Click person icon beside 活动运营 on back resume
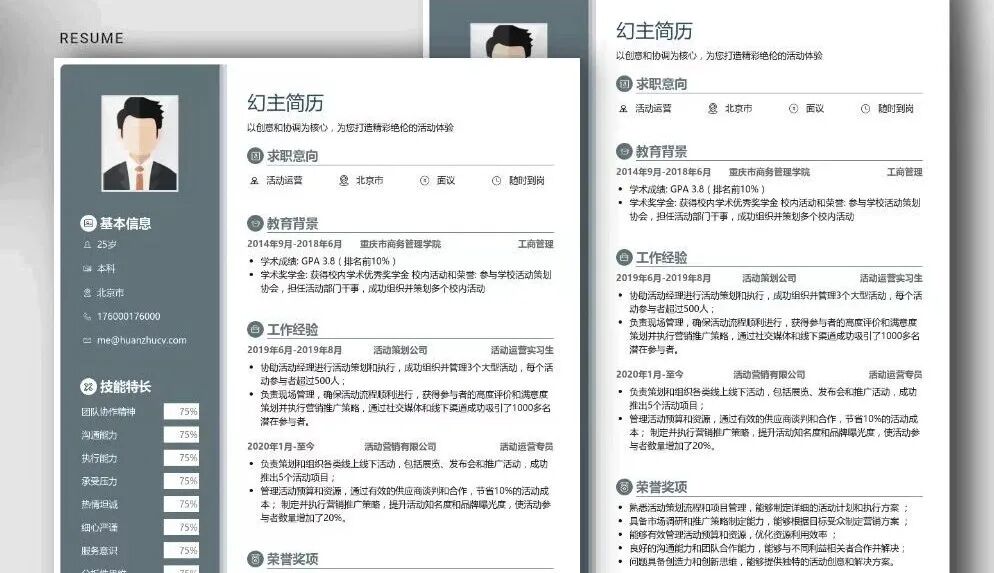 pos(623,109)
